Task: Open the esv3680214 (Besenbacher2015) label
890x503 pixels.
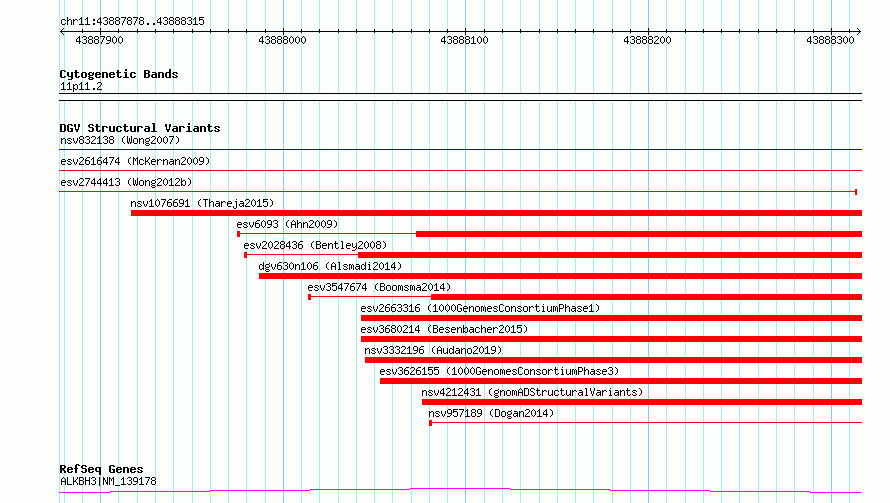Action: (x=444, y=329)
